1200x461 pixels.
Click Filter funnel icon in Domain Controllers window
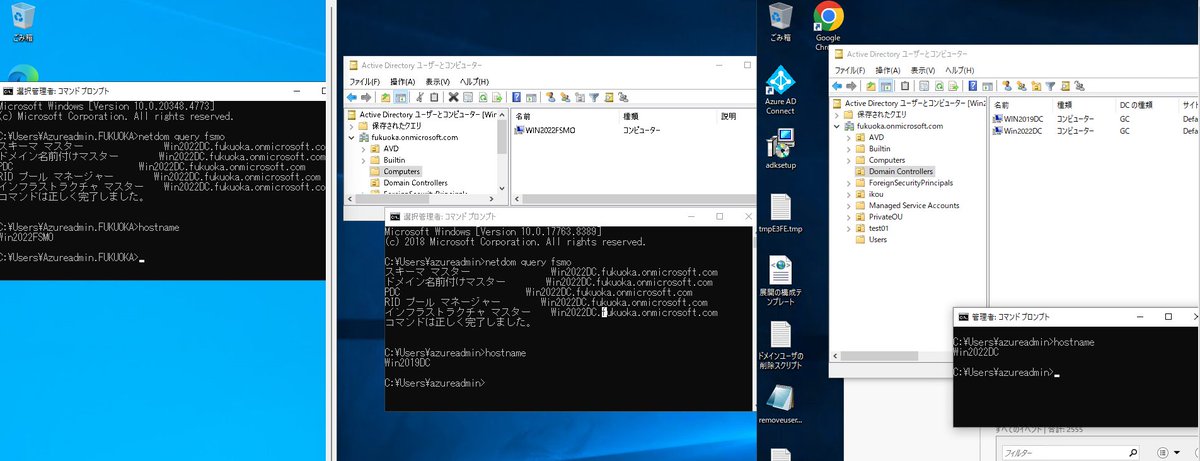point(1050,86)
